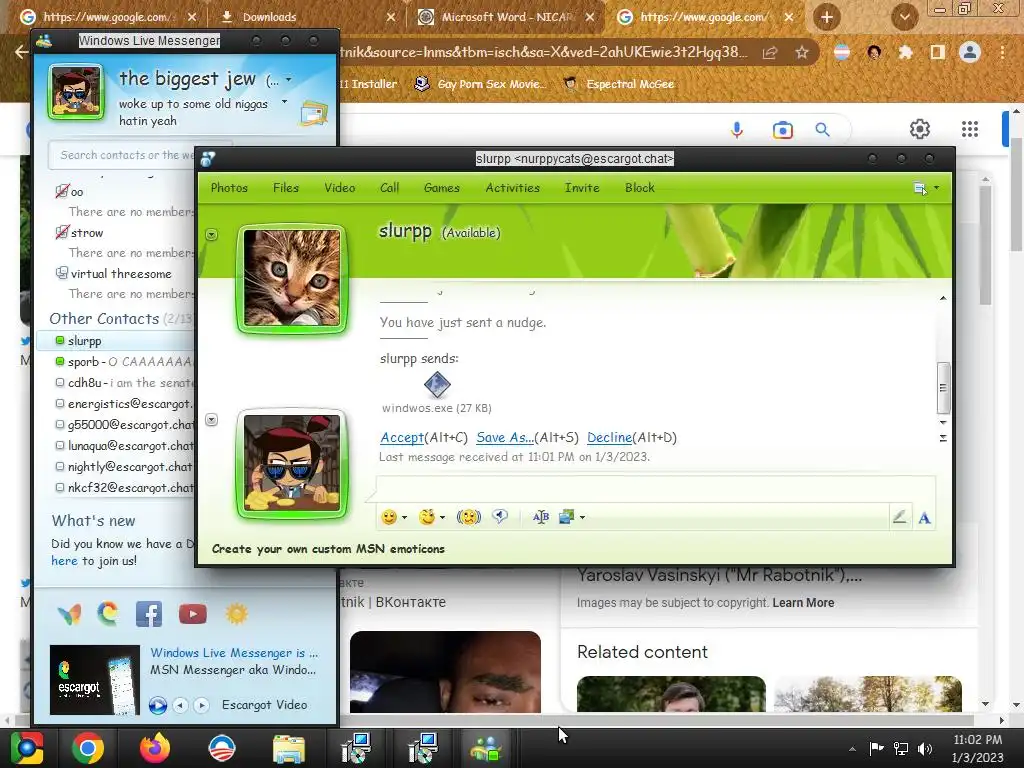
Task: Open Google search by image camera
Action: [782, 130]
